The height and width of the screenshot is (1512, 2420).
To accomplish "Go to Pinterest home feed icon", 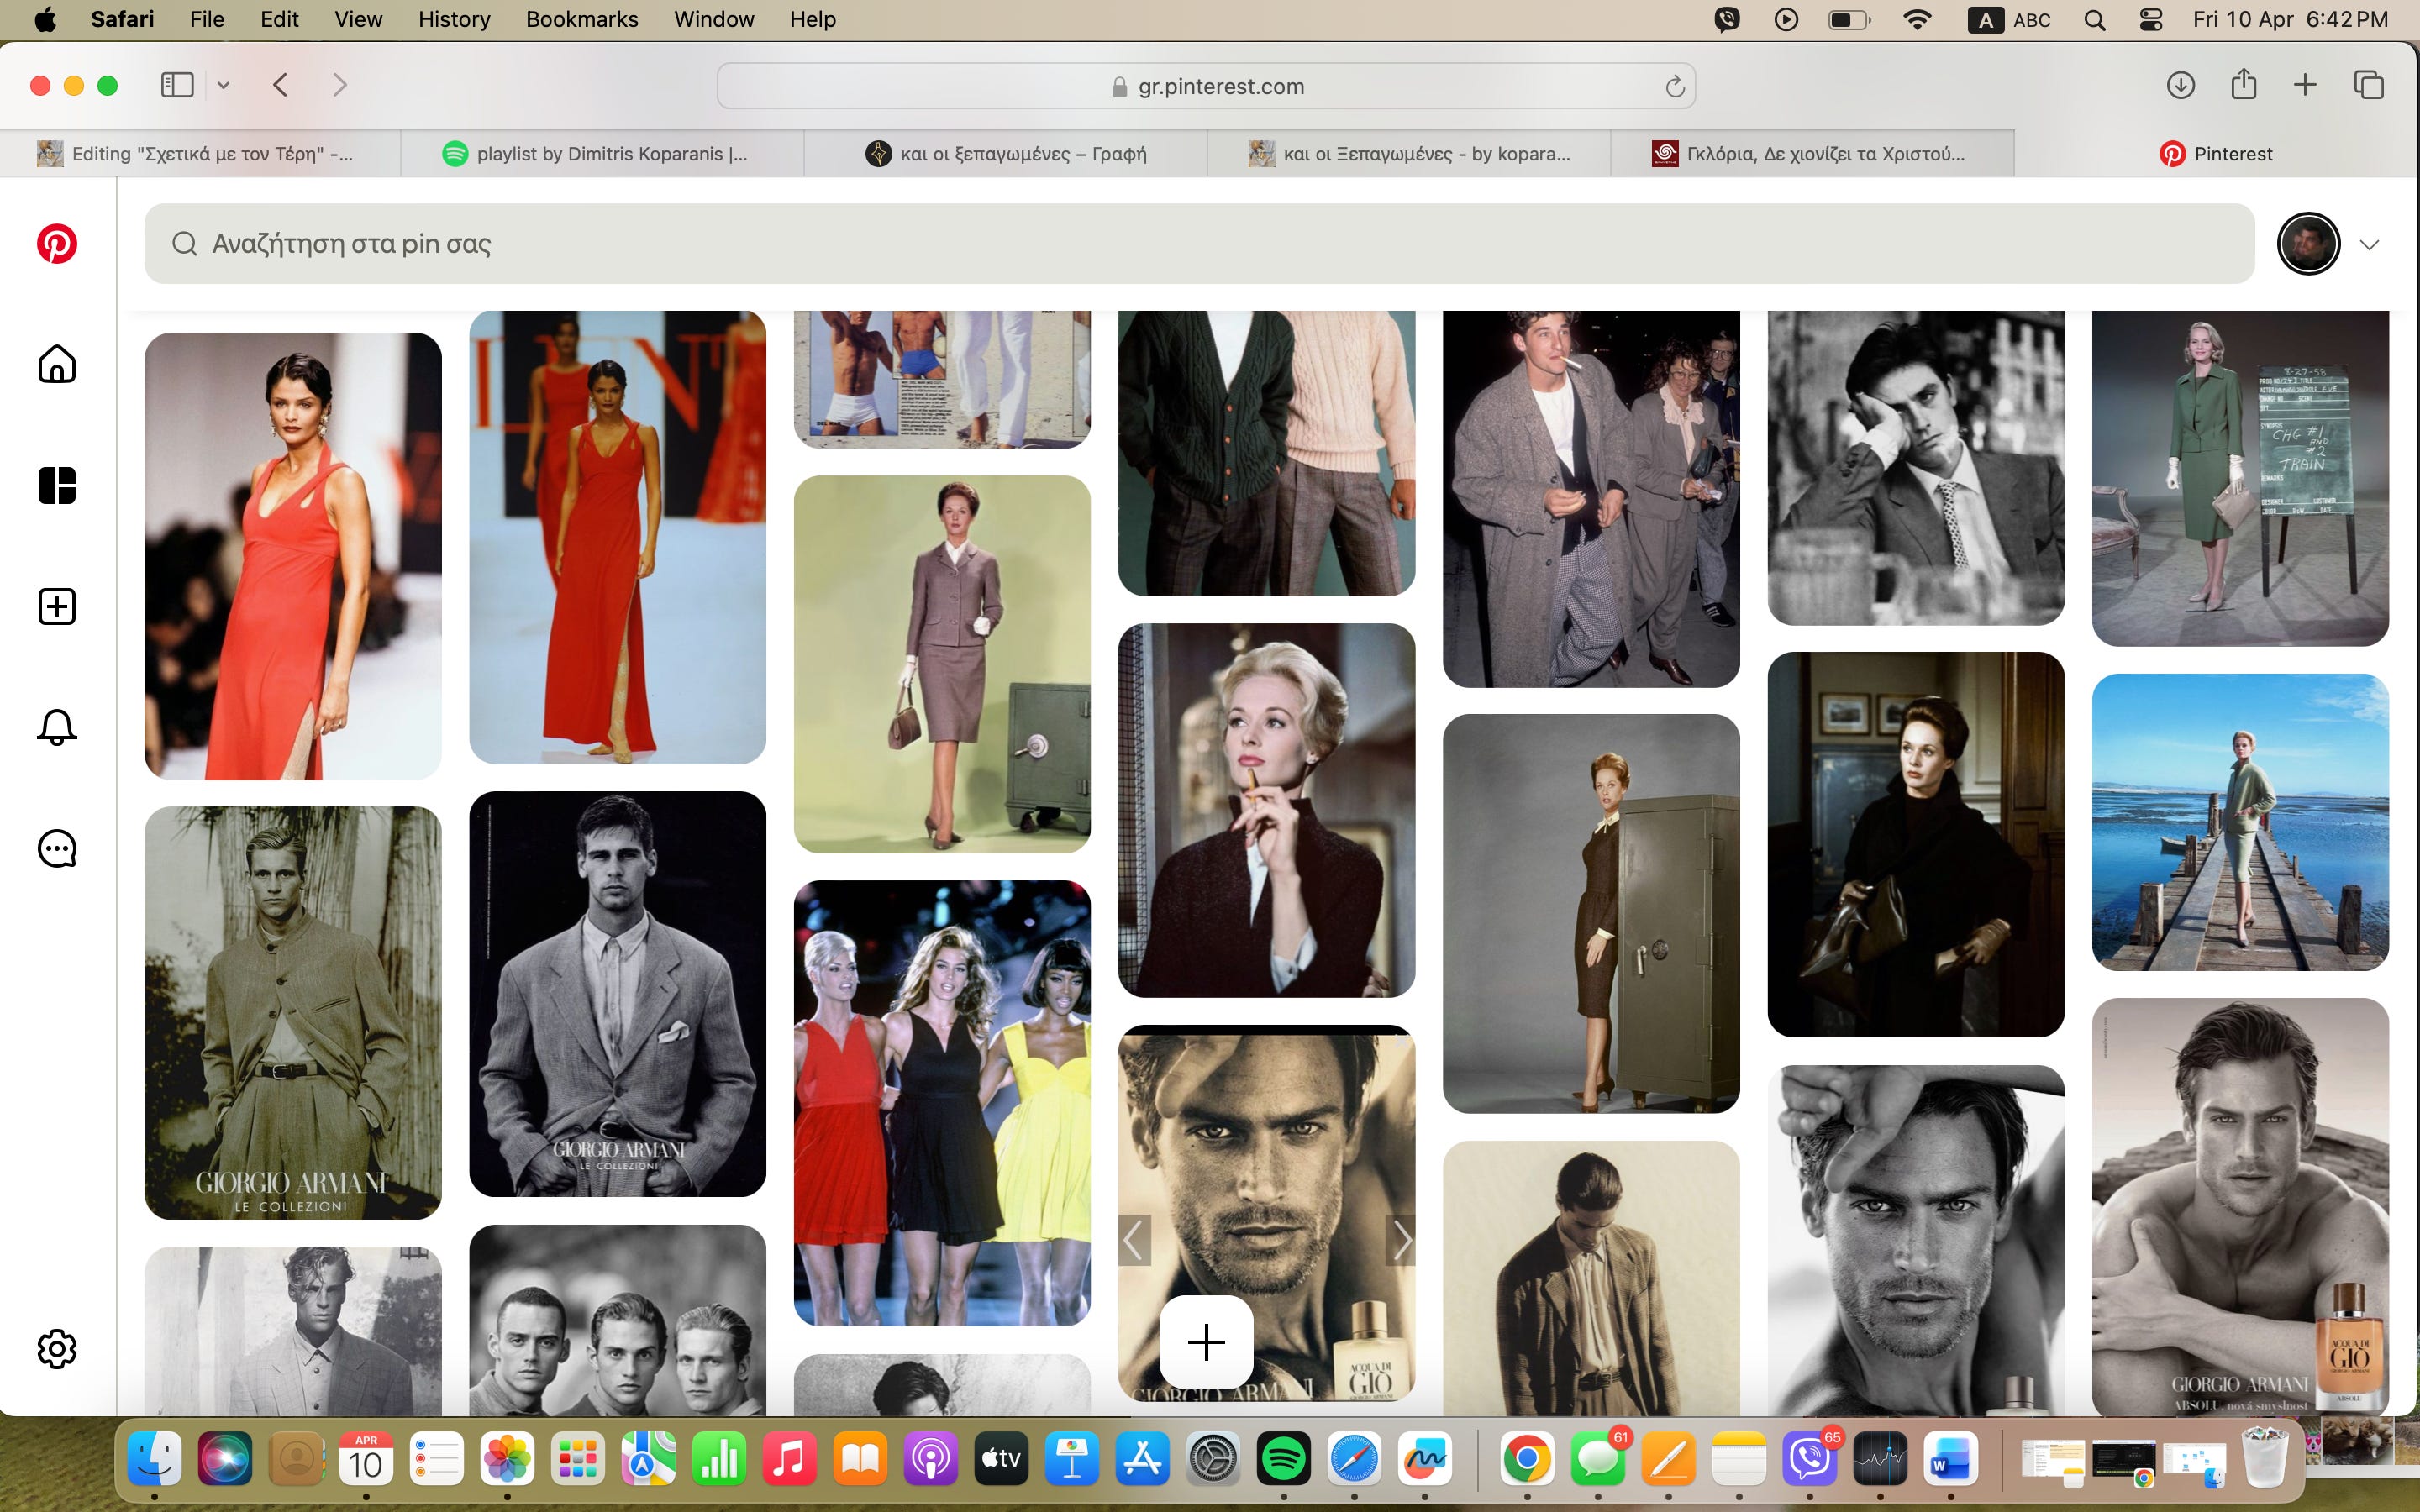I will pyautogui.click(x=57, y=364).
